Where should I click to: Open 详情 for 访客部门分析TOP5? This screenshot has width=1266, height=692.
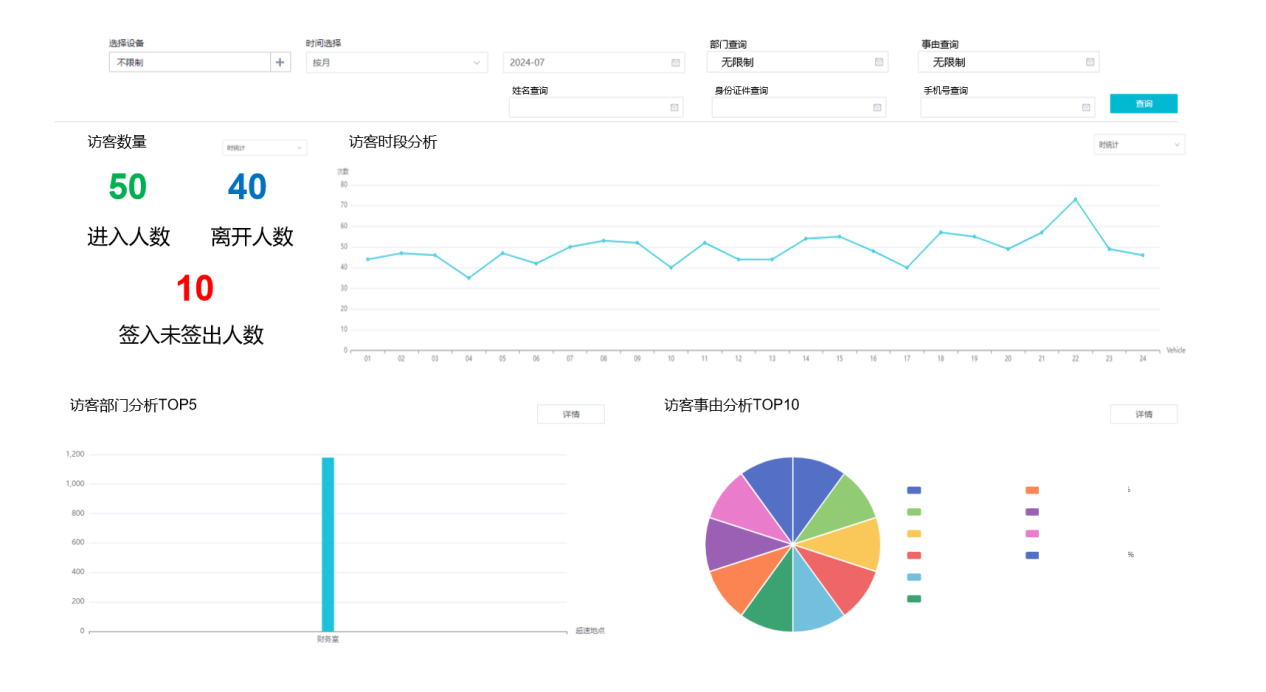click(x=570, y=414)
